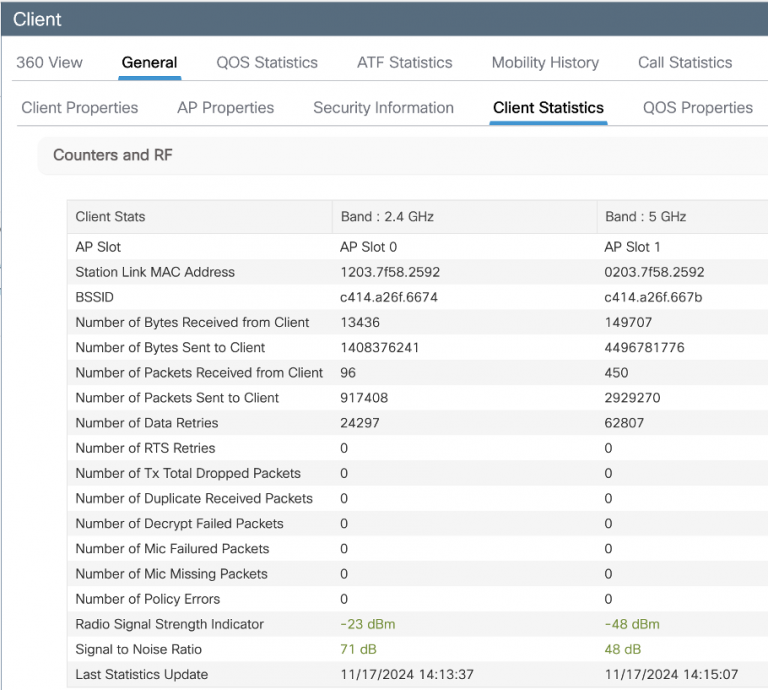
Task: Open the Client Properties sub-tab
Action: point(80,108)
